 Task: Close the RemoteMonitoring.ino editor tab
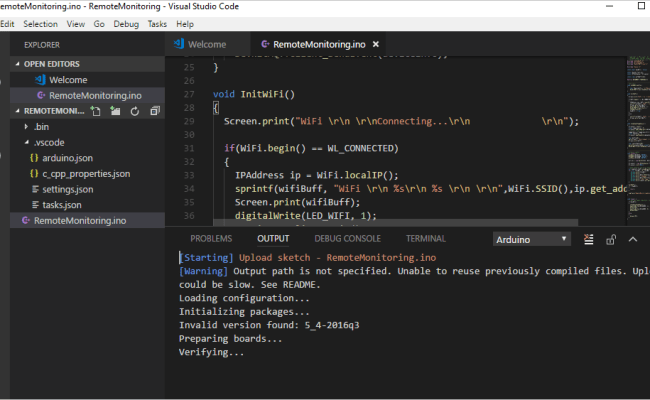pos(376,44)
